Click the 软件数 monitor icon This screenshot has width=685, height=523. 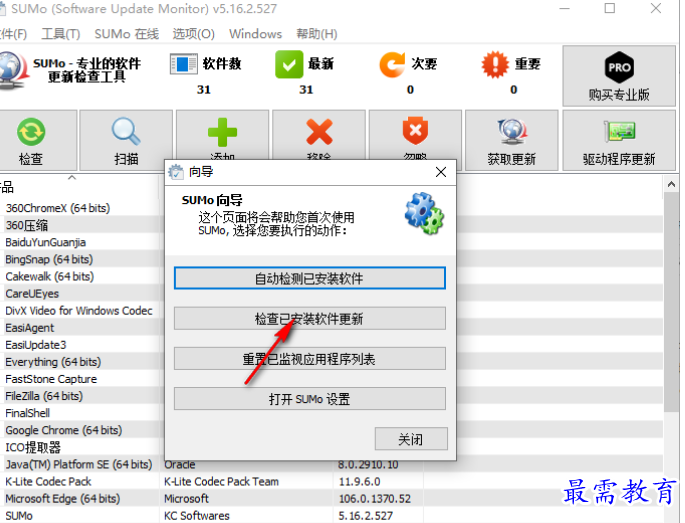(183, 64)
